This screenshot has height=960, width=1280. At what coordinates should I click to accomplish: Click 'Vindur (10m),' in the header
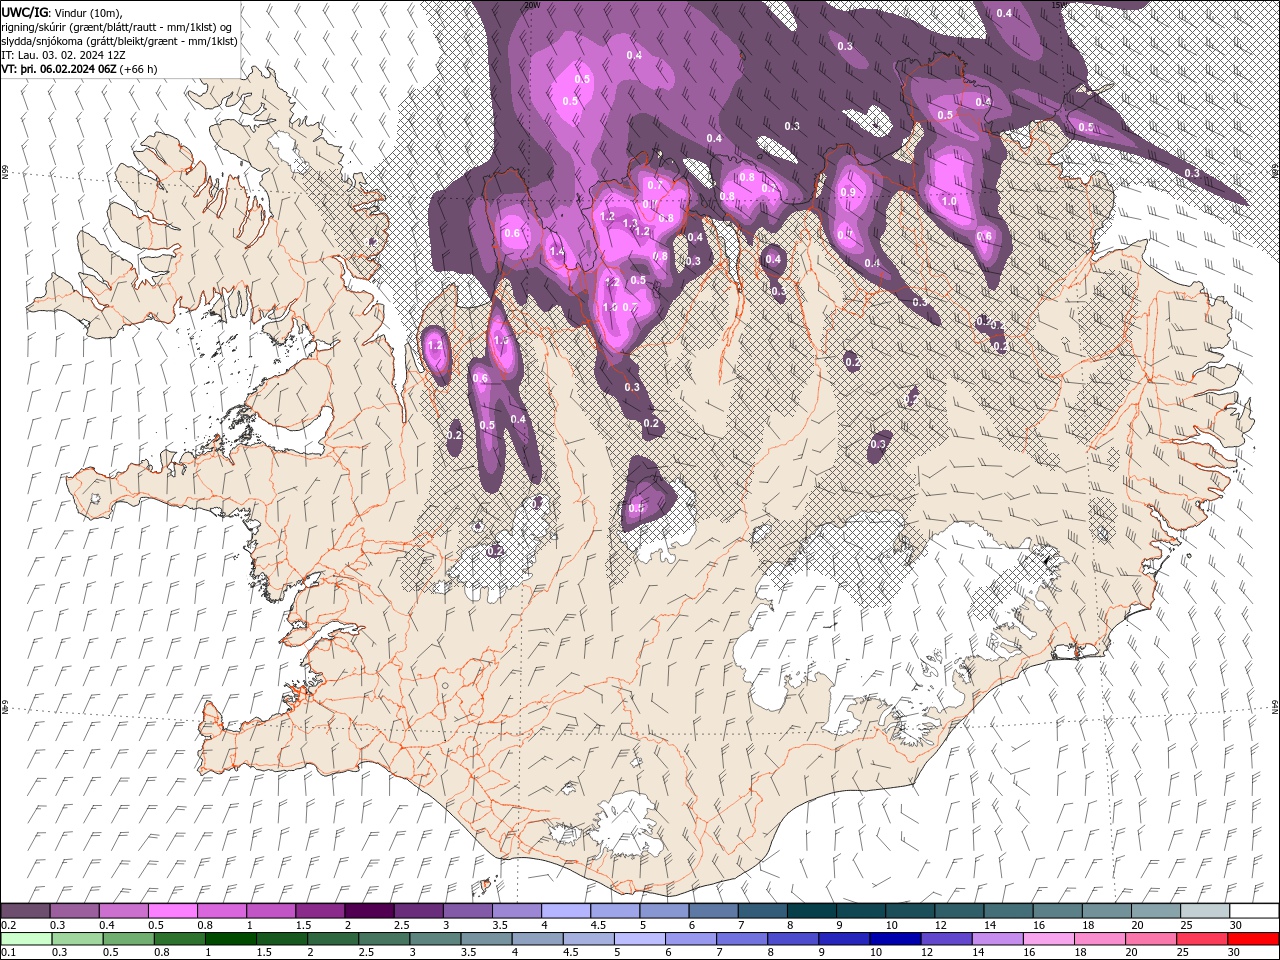click(87, 12)
